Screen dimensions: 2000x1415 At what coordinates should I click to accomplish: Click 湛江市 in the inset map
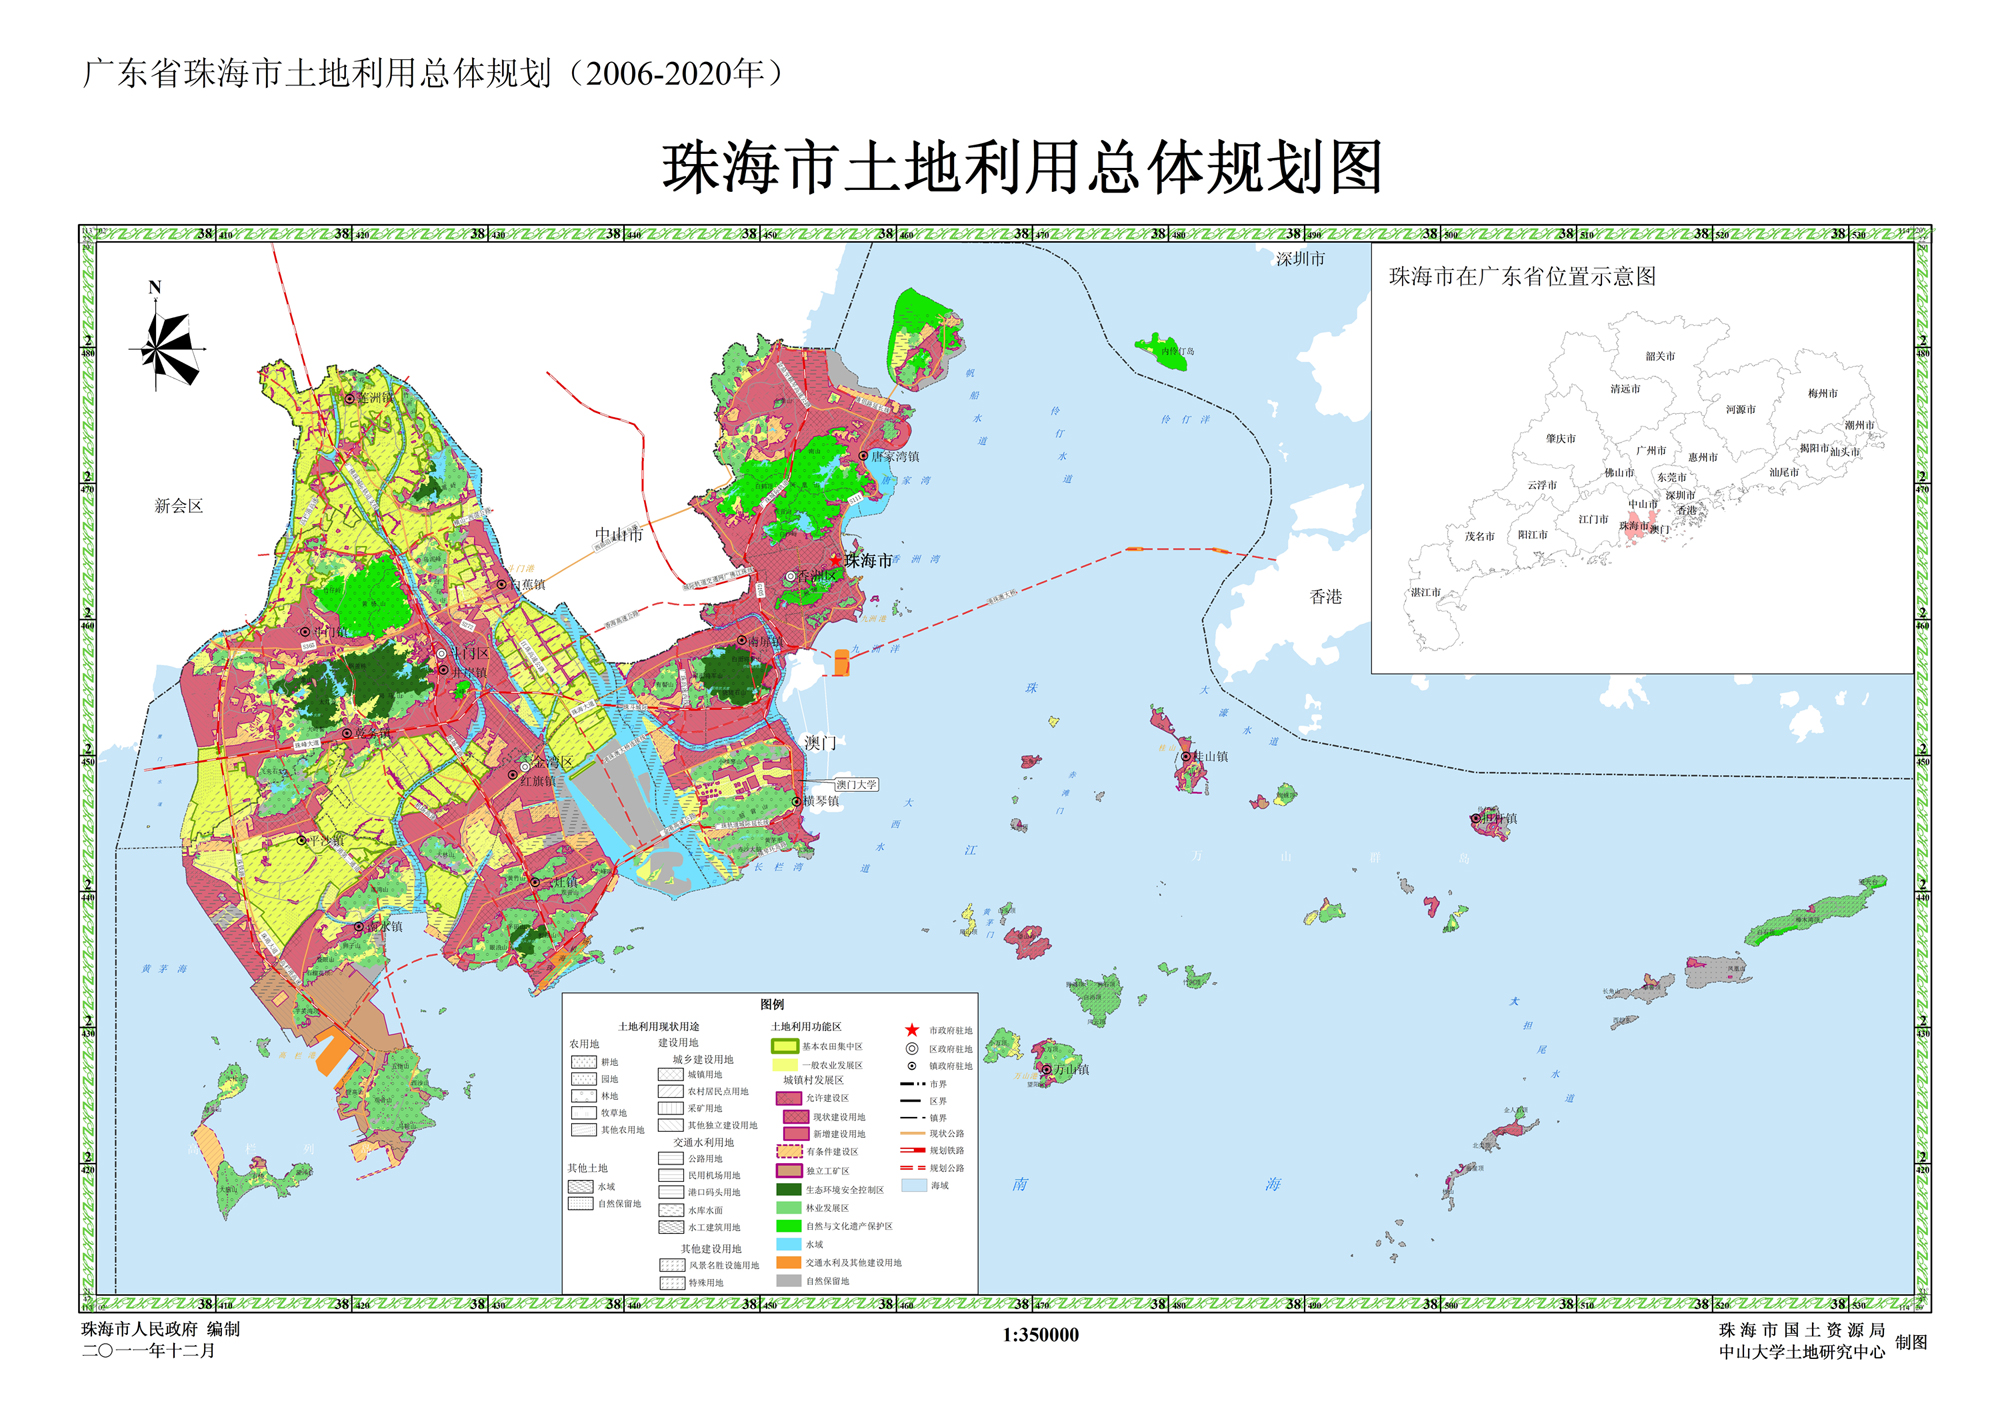click(x=1426, y=592)
